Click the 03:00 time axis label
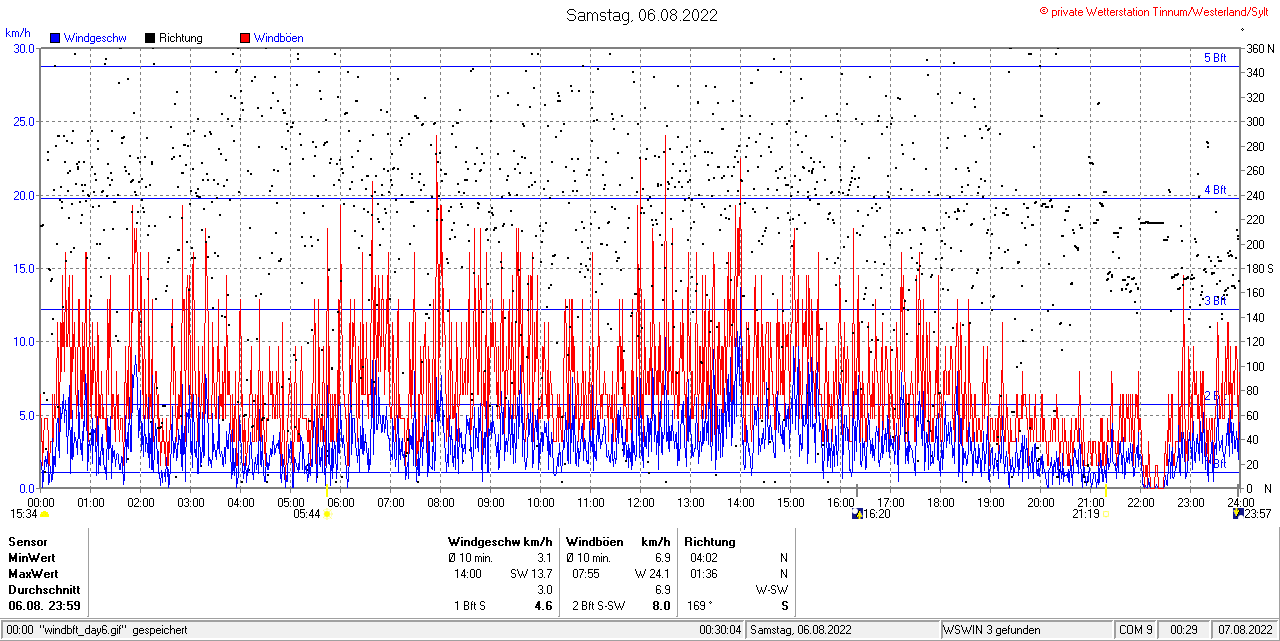The height and width of the screenshot is (641, 1280). tap(191, 502)
